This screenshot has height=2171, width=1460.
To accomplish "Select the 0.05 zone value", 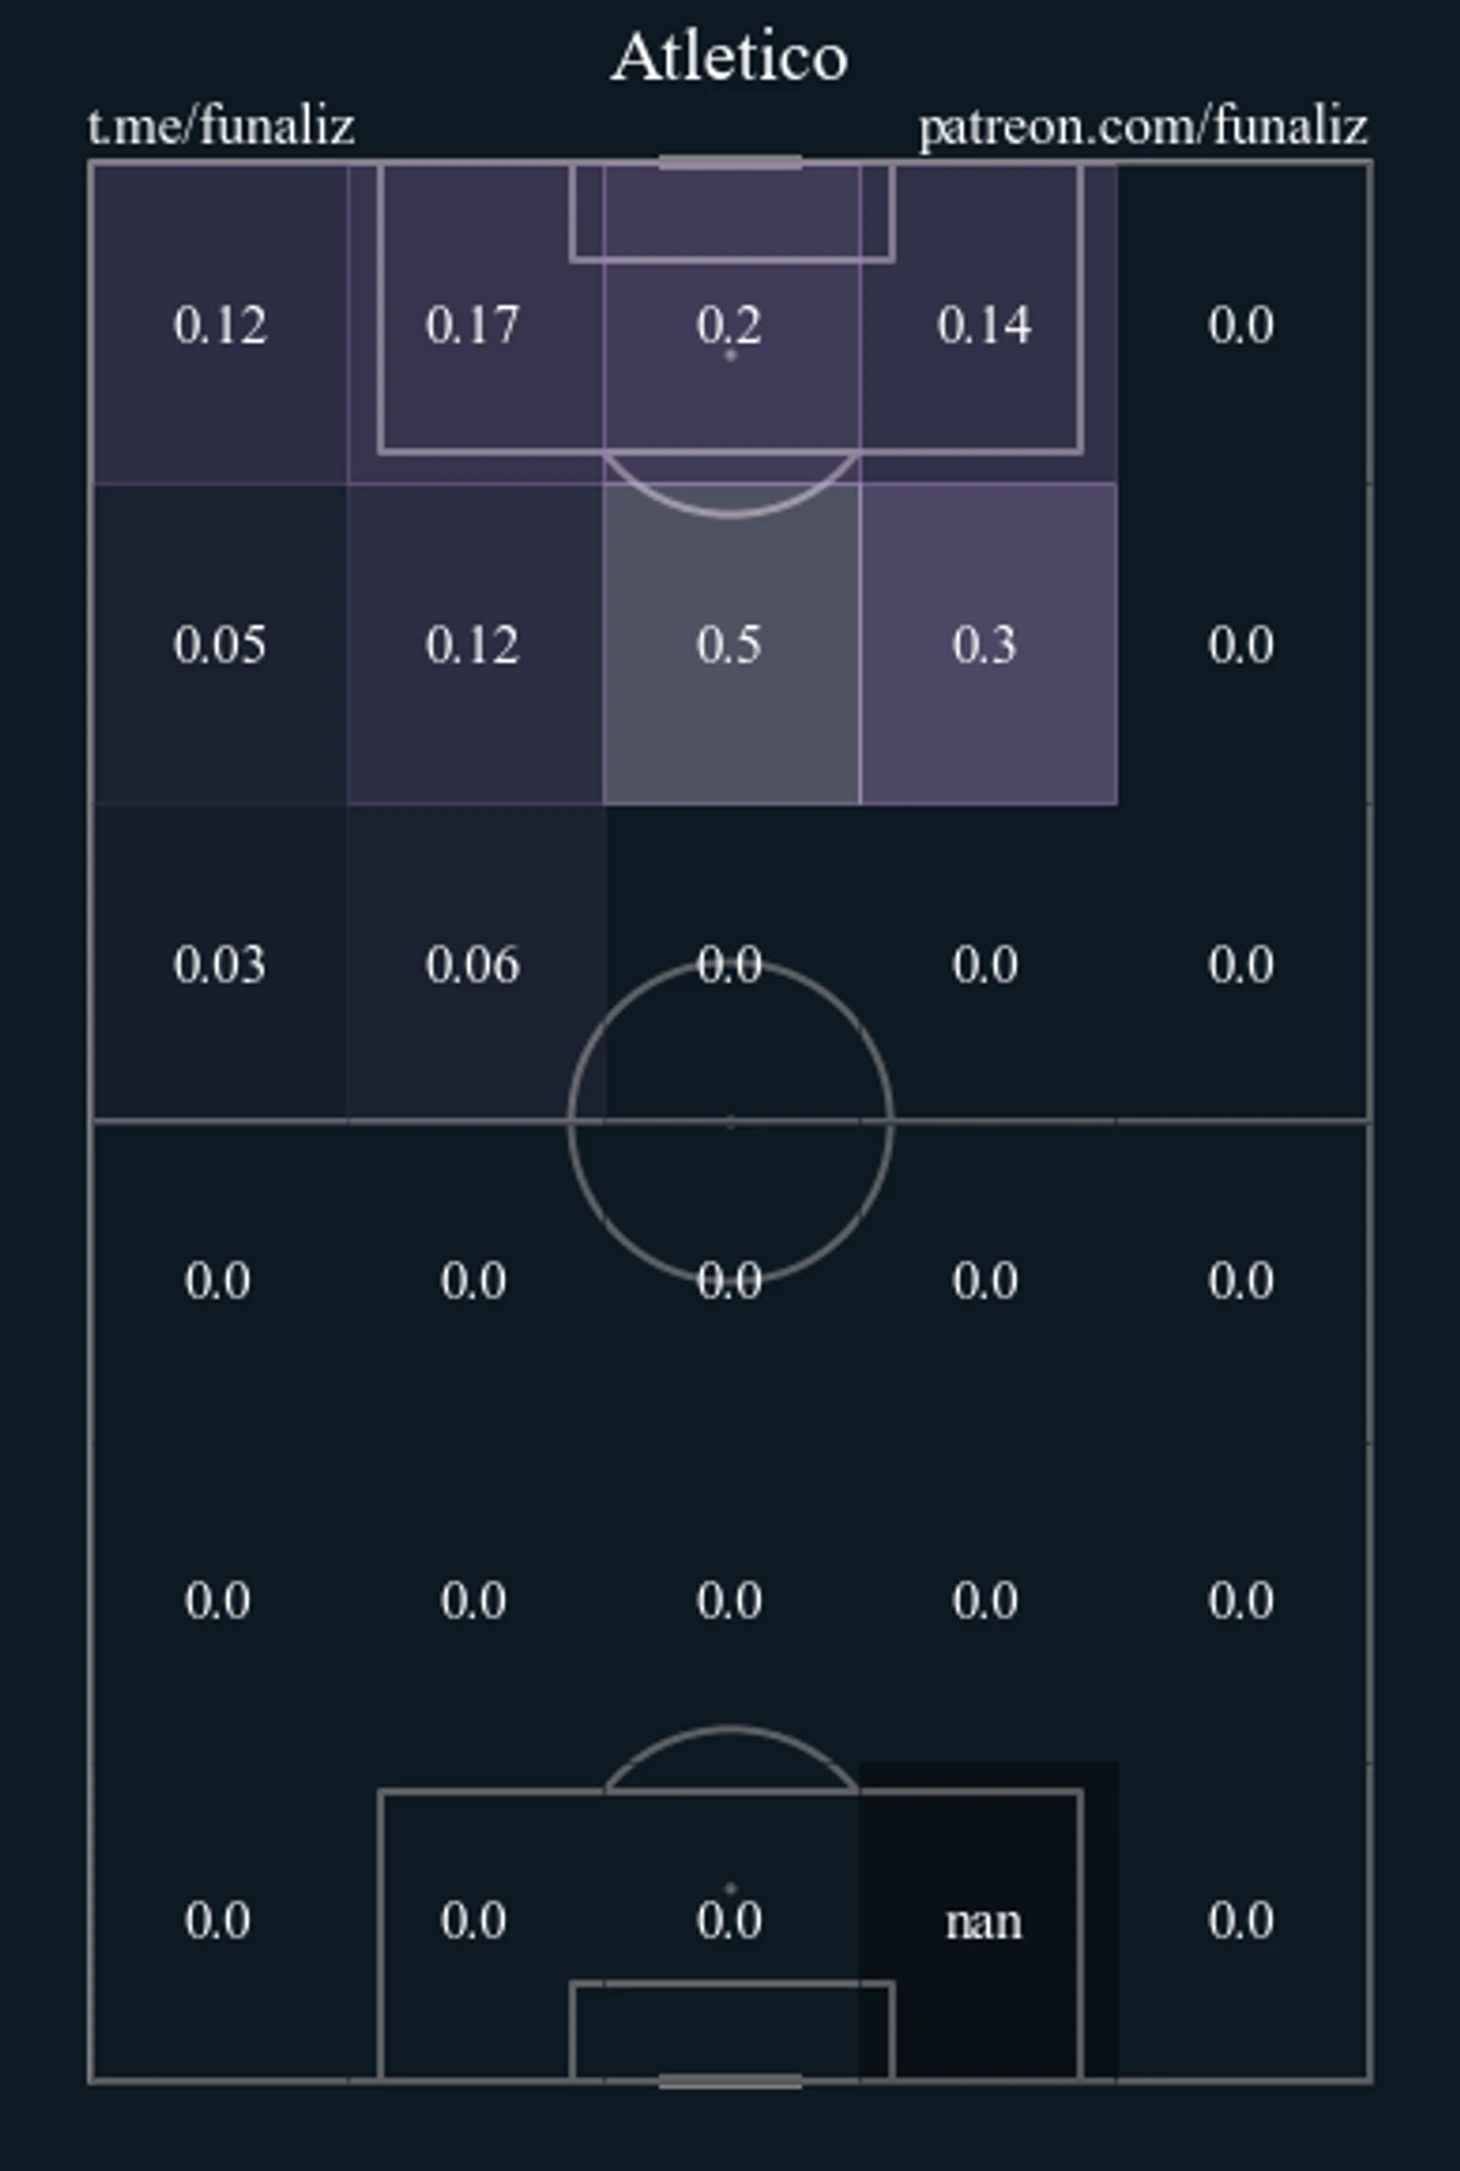I will coord(220,644).
